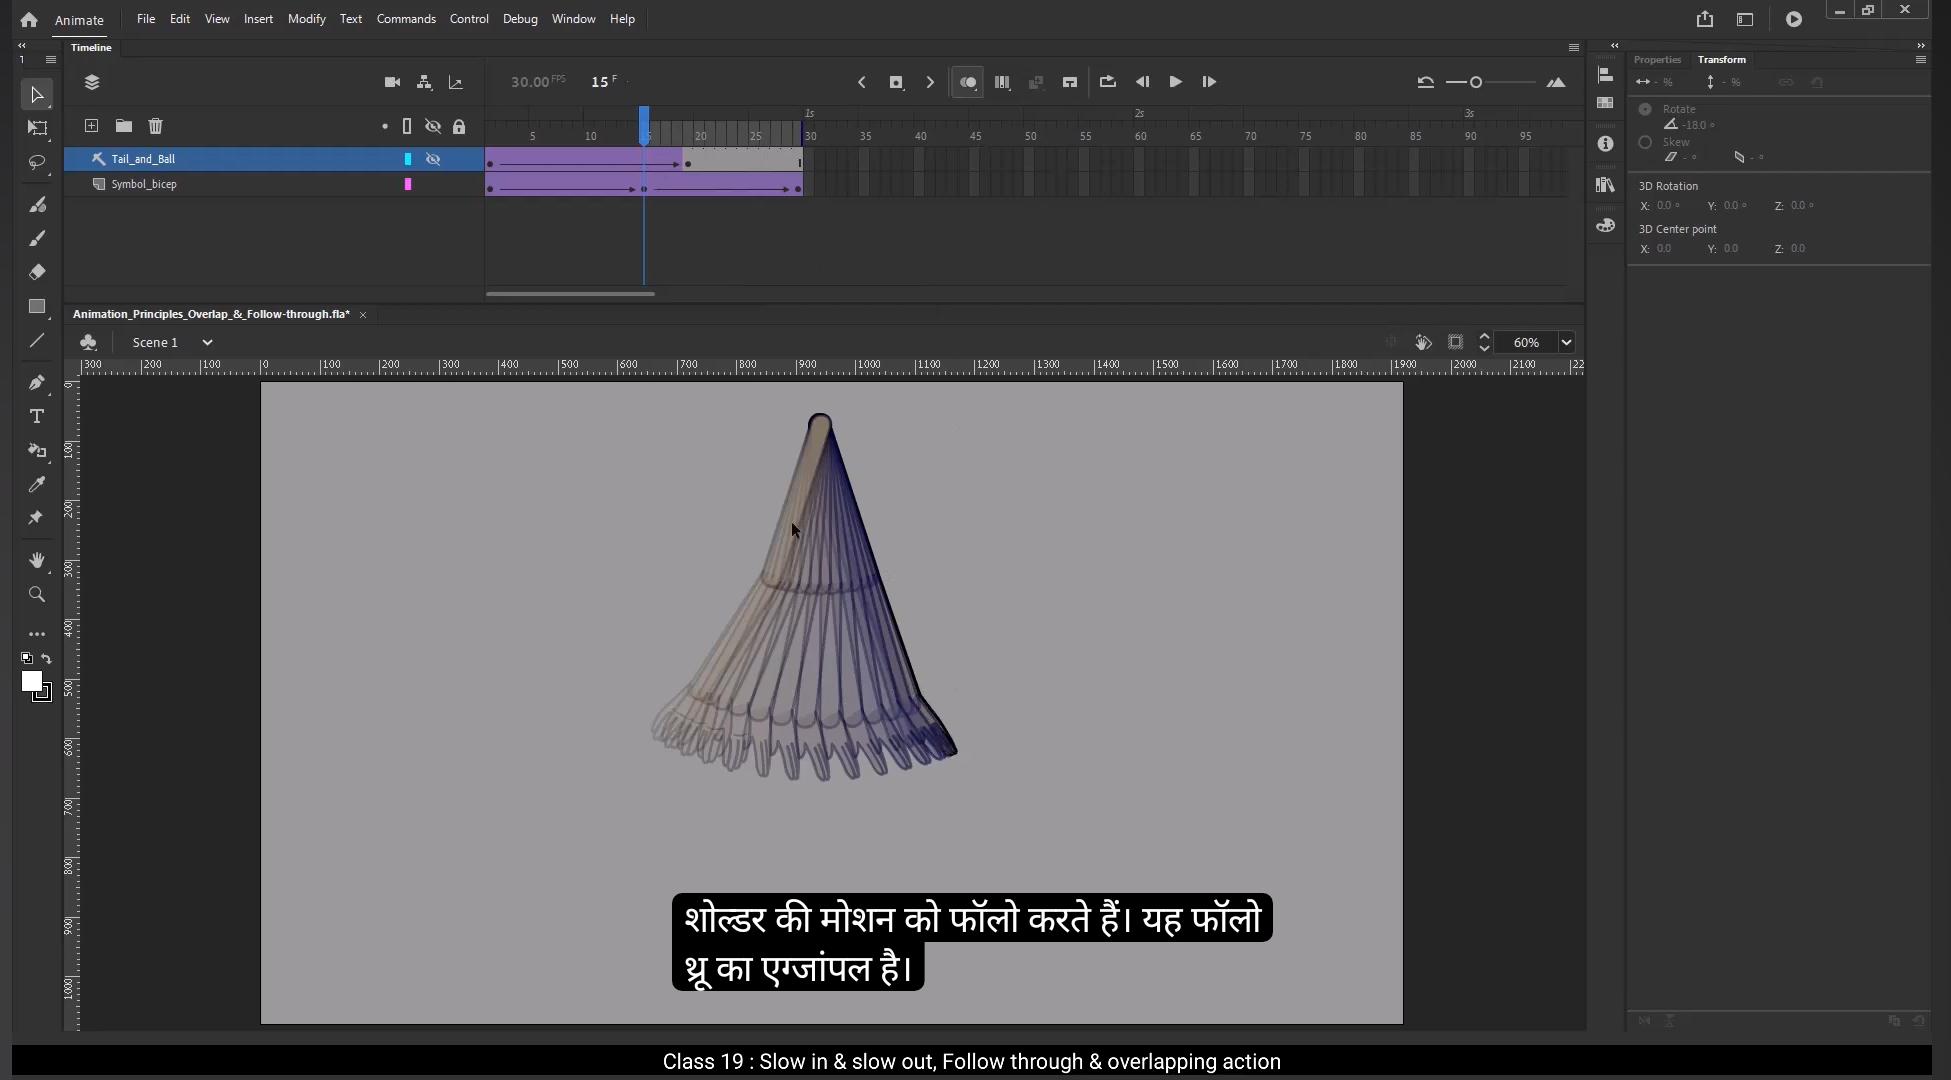Image resolution: width=1951 pixels, height=1080 pixels.
Task: Click the timeline zoom slider handle
Action: click(x=1476, y=82)
